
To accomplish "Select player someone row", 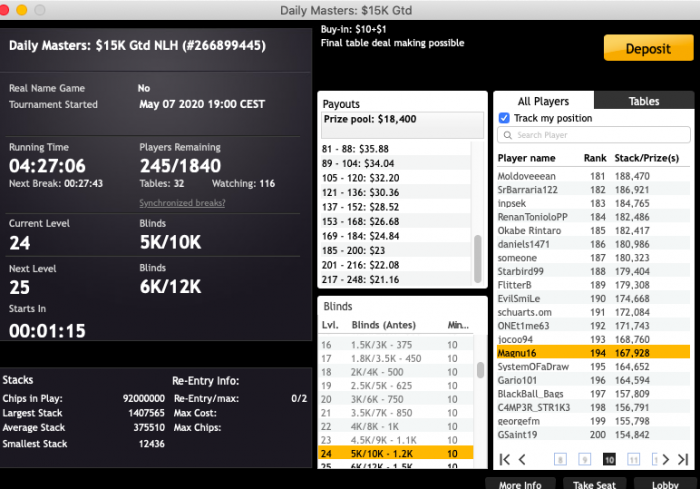I will pos(593,258).
